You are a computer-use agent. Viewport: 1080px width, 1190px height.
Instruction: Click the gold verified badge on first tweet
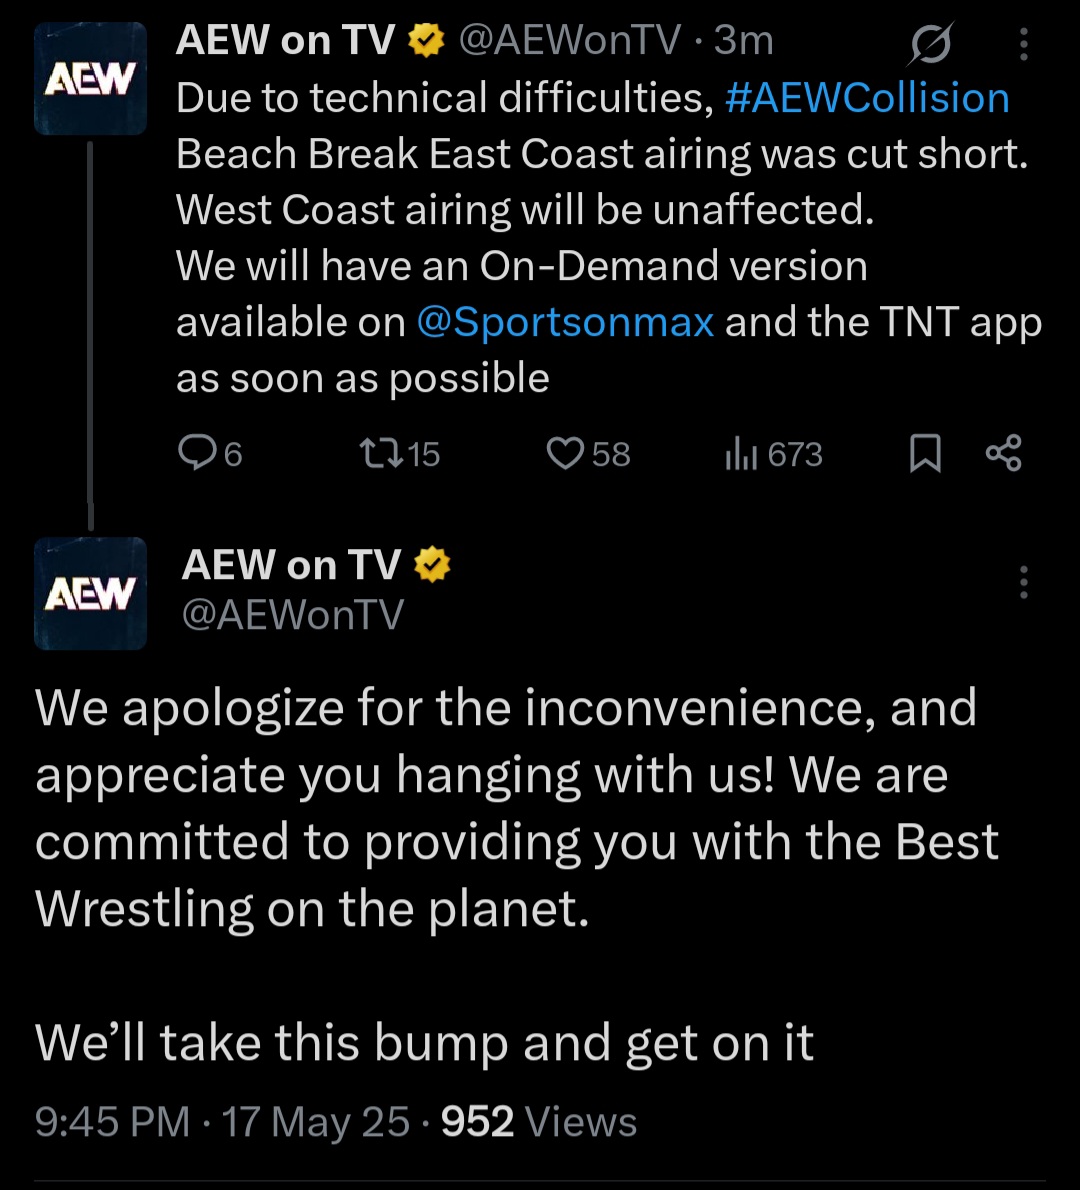[427, 41]
